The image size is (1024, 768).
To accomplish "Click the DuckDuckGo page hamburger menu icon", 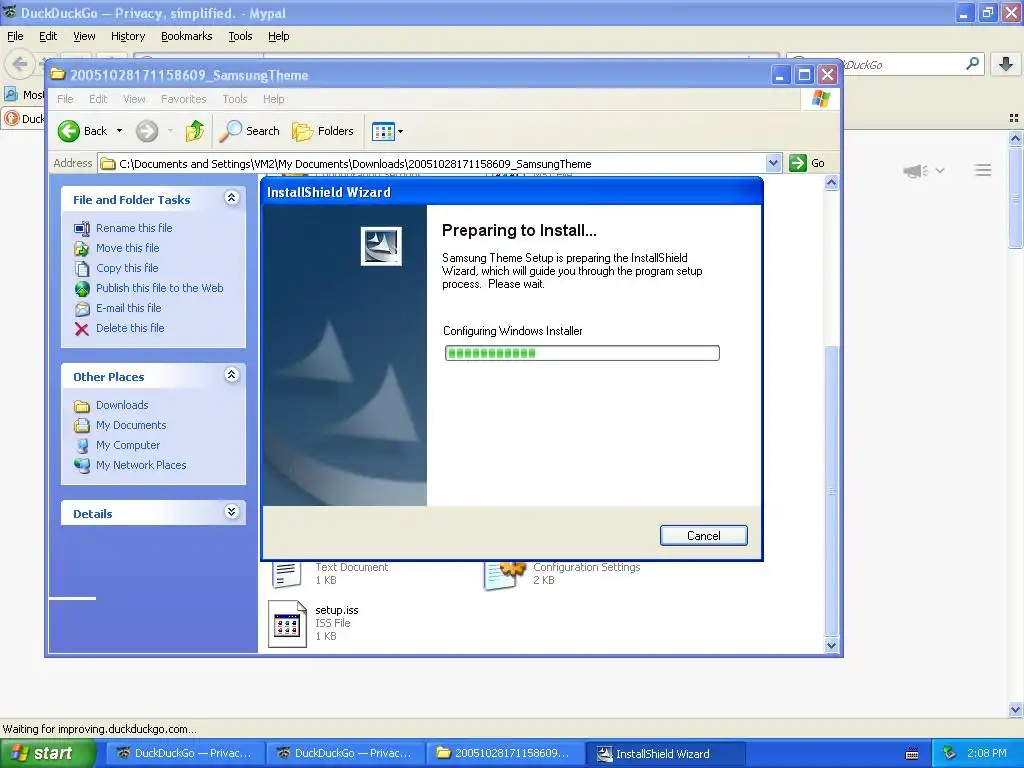I will click(x=983, y=170).
